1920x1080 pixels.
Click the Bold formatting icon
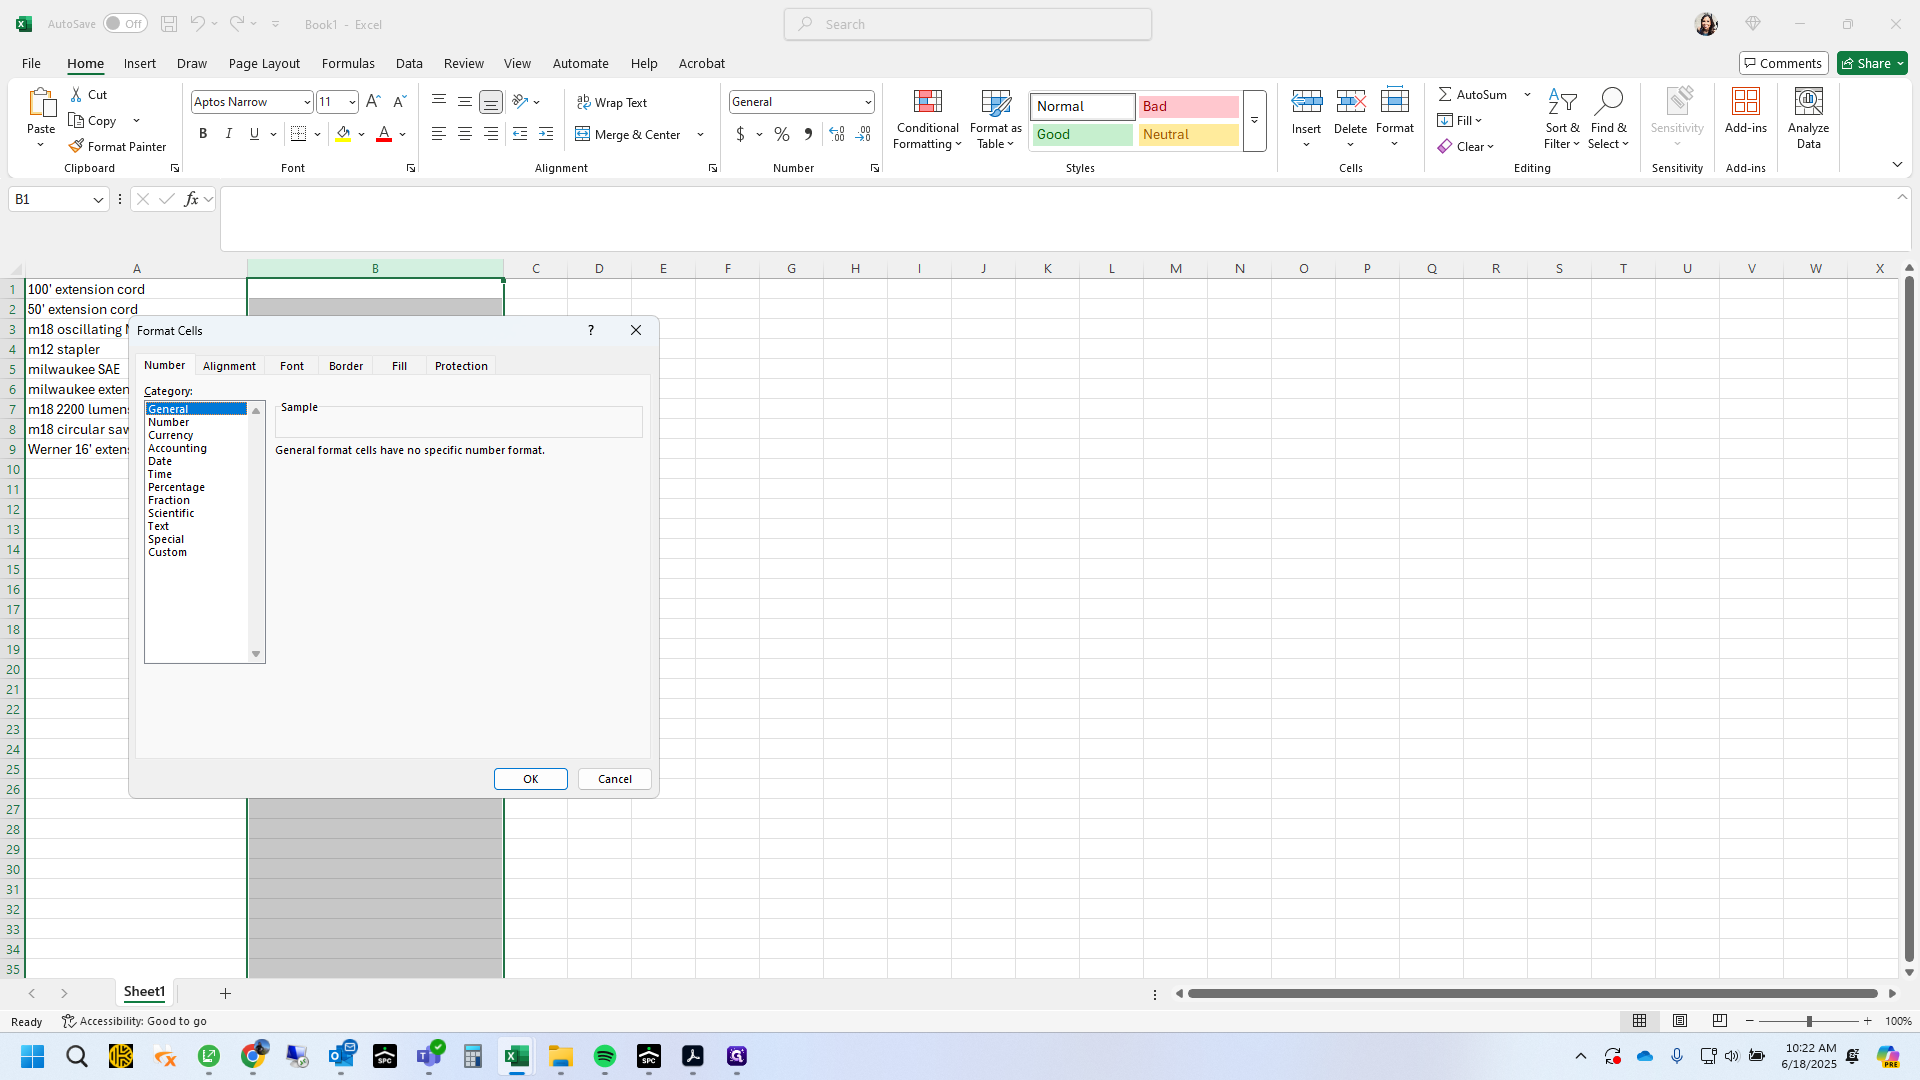tap(203, 134)
